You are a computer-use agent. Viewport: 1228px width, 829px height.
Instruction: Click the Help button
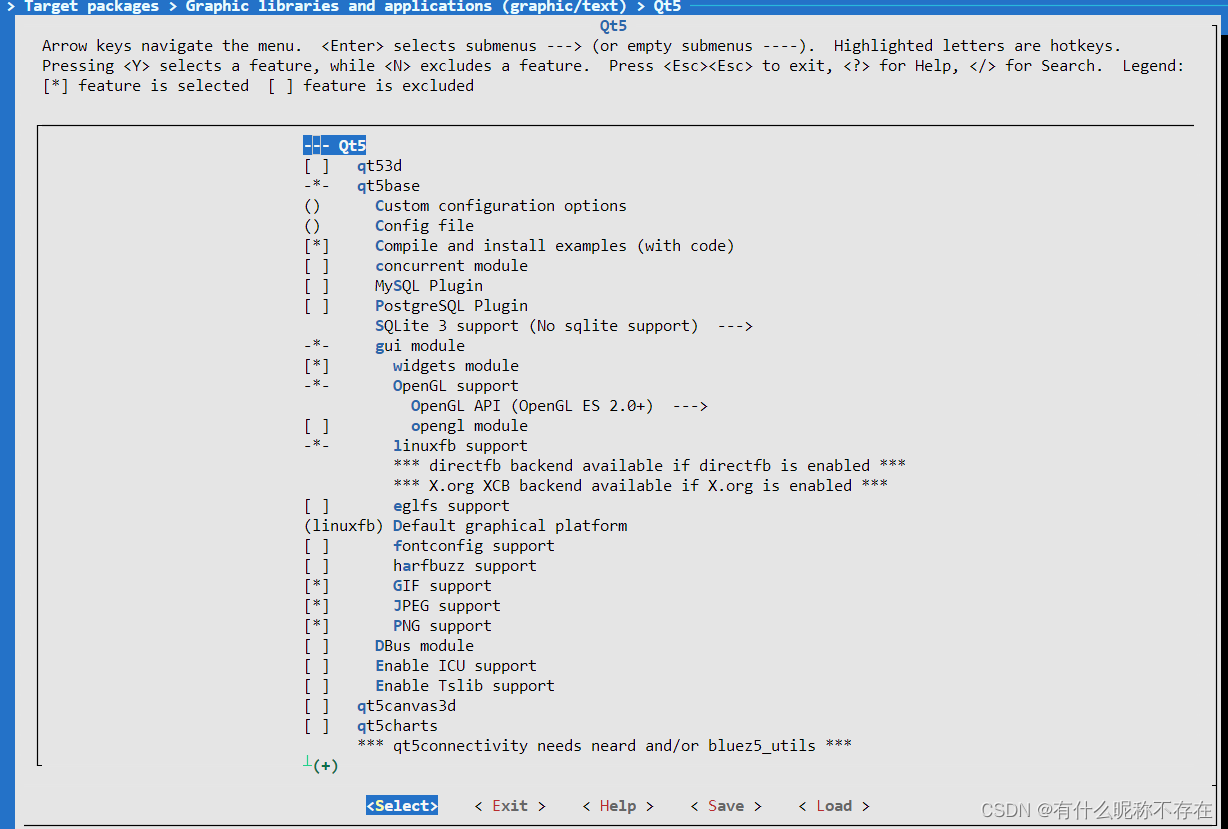click(x=618, y=806)
